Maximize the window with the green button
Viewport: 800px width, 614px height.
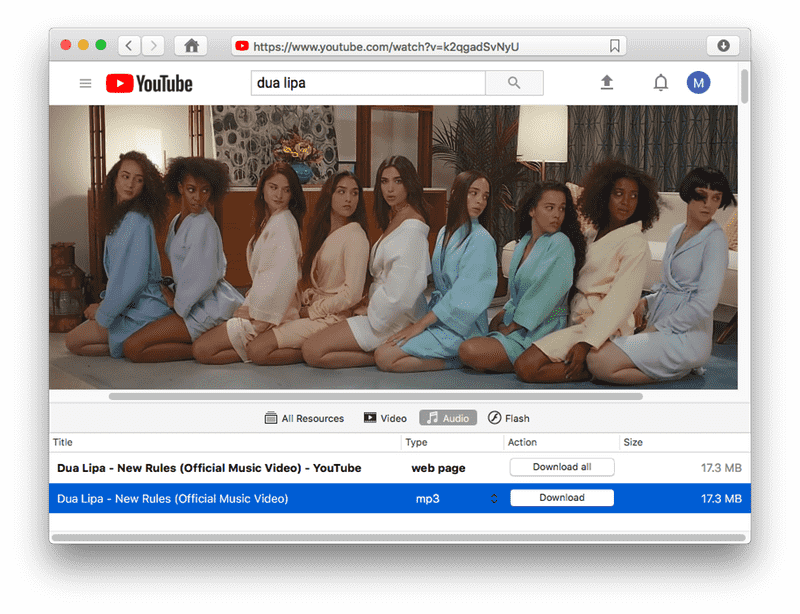coord(101,45)
